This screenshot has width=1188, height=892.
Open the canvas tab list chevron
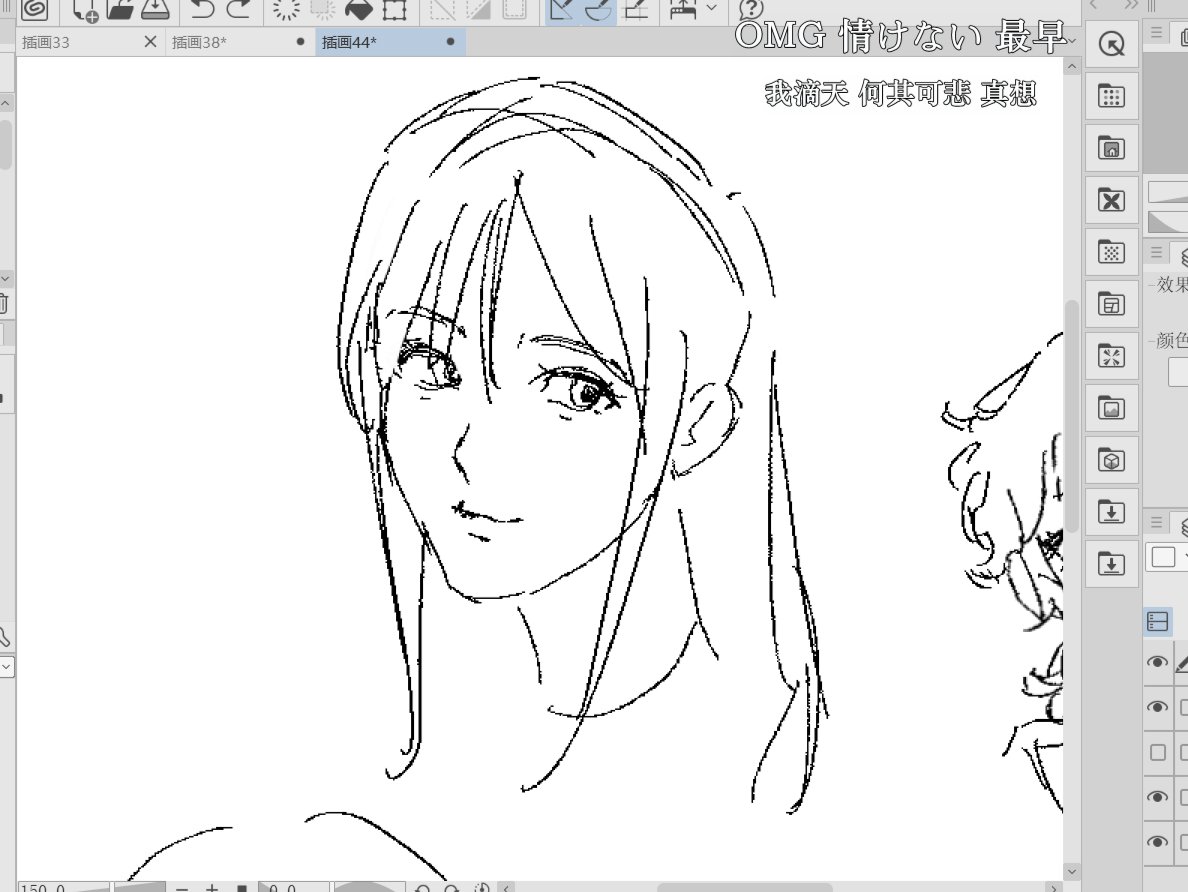1071,42
